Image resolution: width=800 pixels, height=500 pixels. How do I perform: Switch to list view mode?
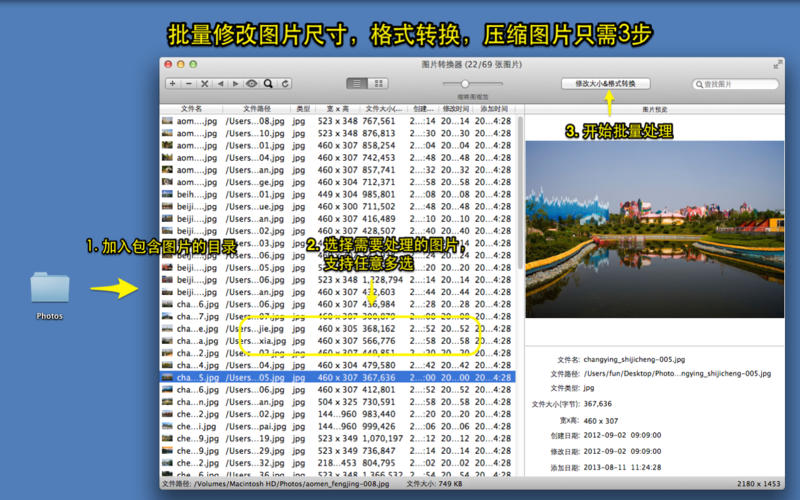pos(356,84)
